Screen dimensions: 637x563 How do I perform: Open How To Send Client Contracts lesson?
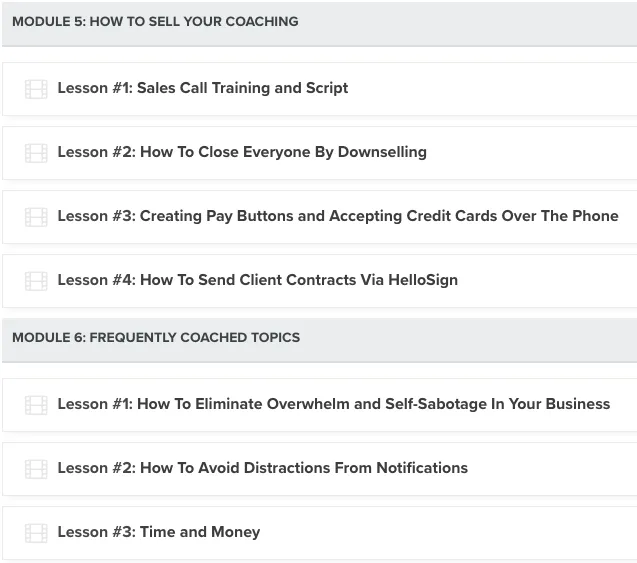pyautogui.click(x=257, y=280)
